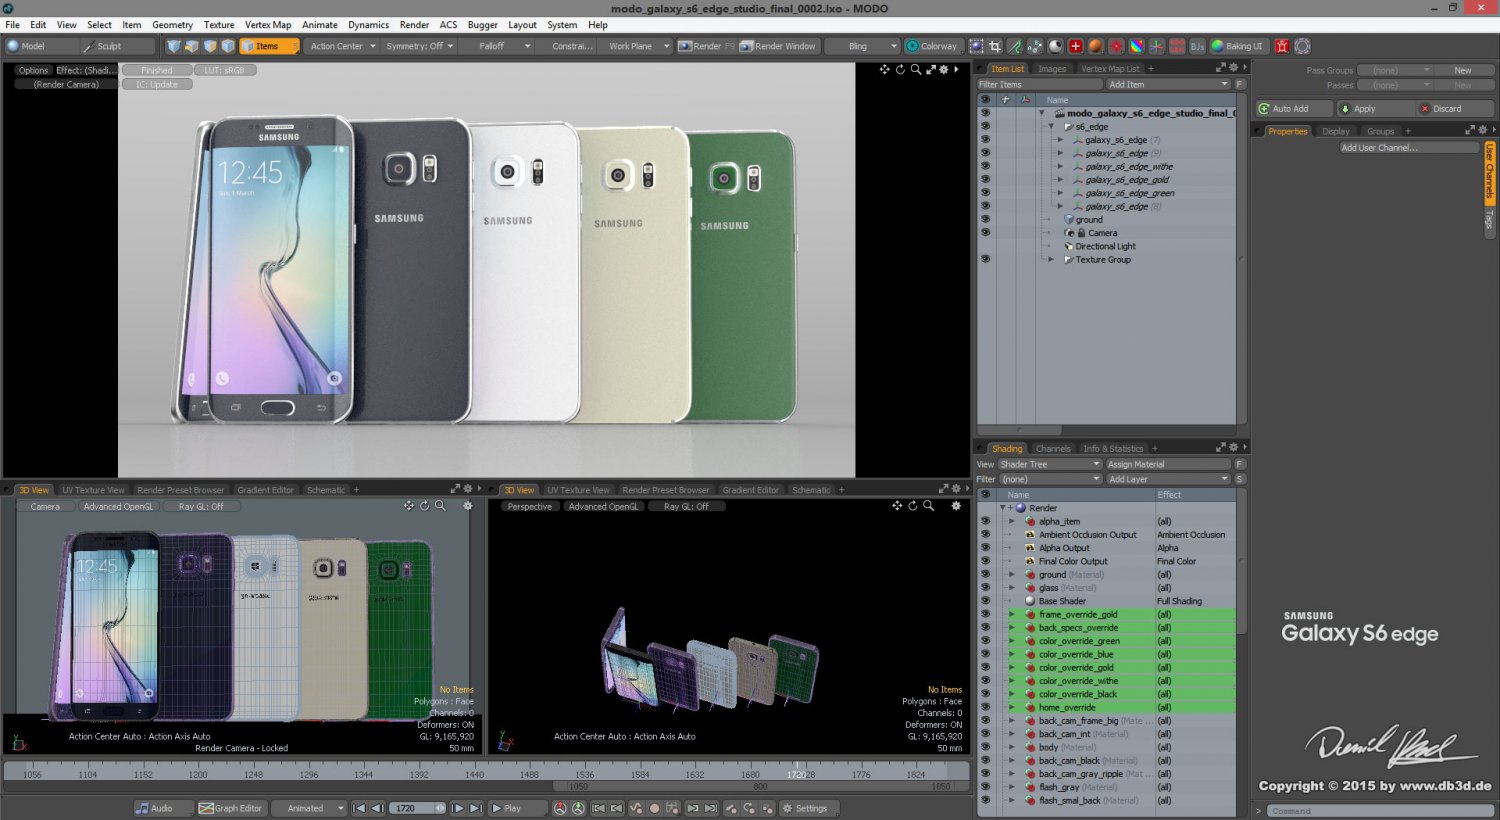
Task: Expand the Texture Group tree item
Action: pyautogui.click(x=1051, y=259)
